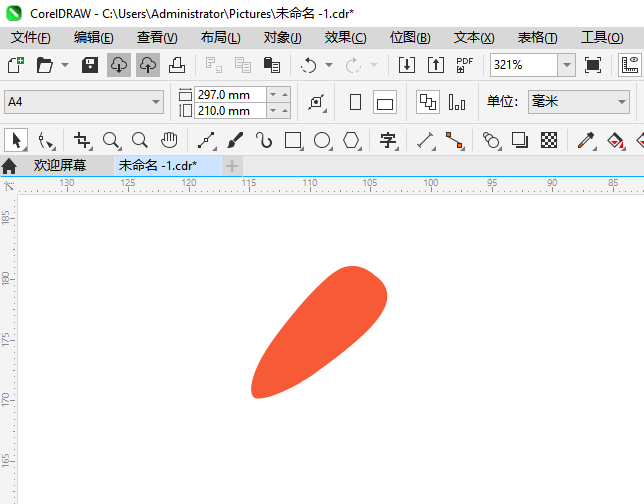Select the LiveSketch curve tool
The width and height of the screenshot is (644, 504).
point(264,140)
